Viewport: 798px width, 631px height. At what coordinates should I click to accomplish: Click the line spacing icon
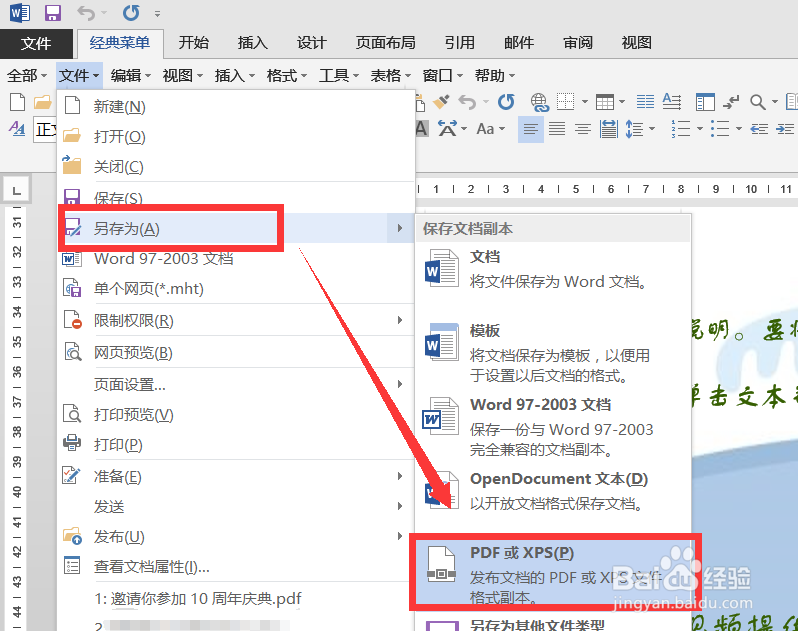click(634, 129)
